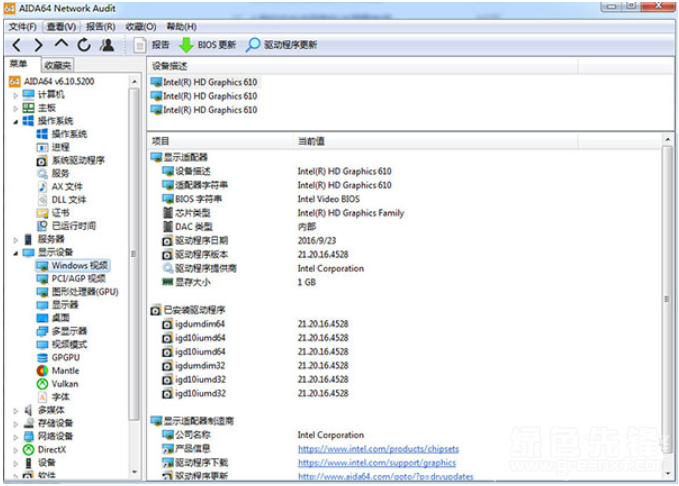
Task: Select first Intel(R) HD Graphics 610 device
Action: pos(204,82)
